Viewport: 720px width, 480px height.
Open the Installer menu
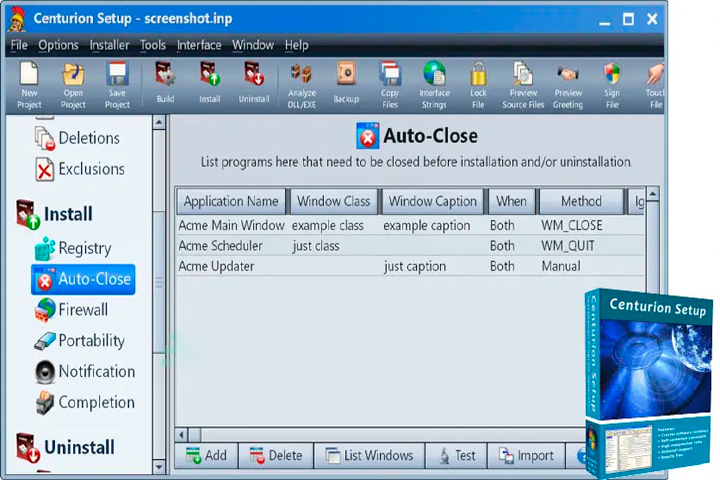[109, 45]
